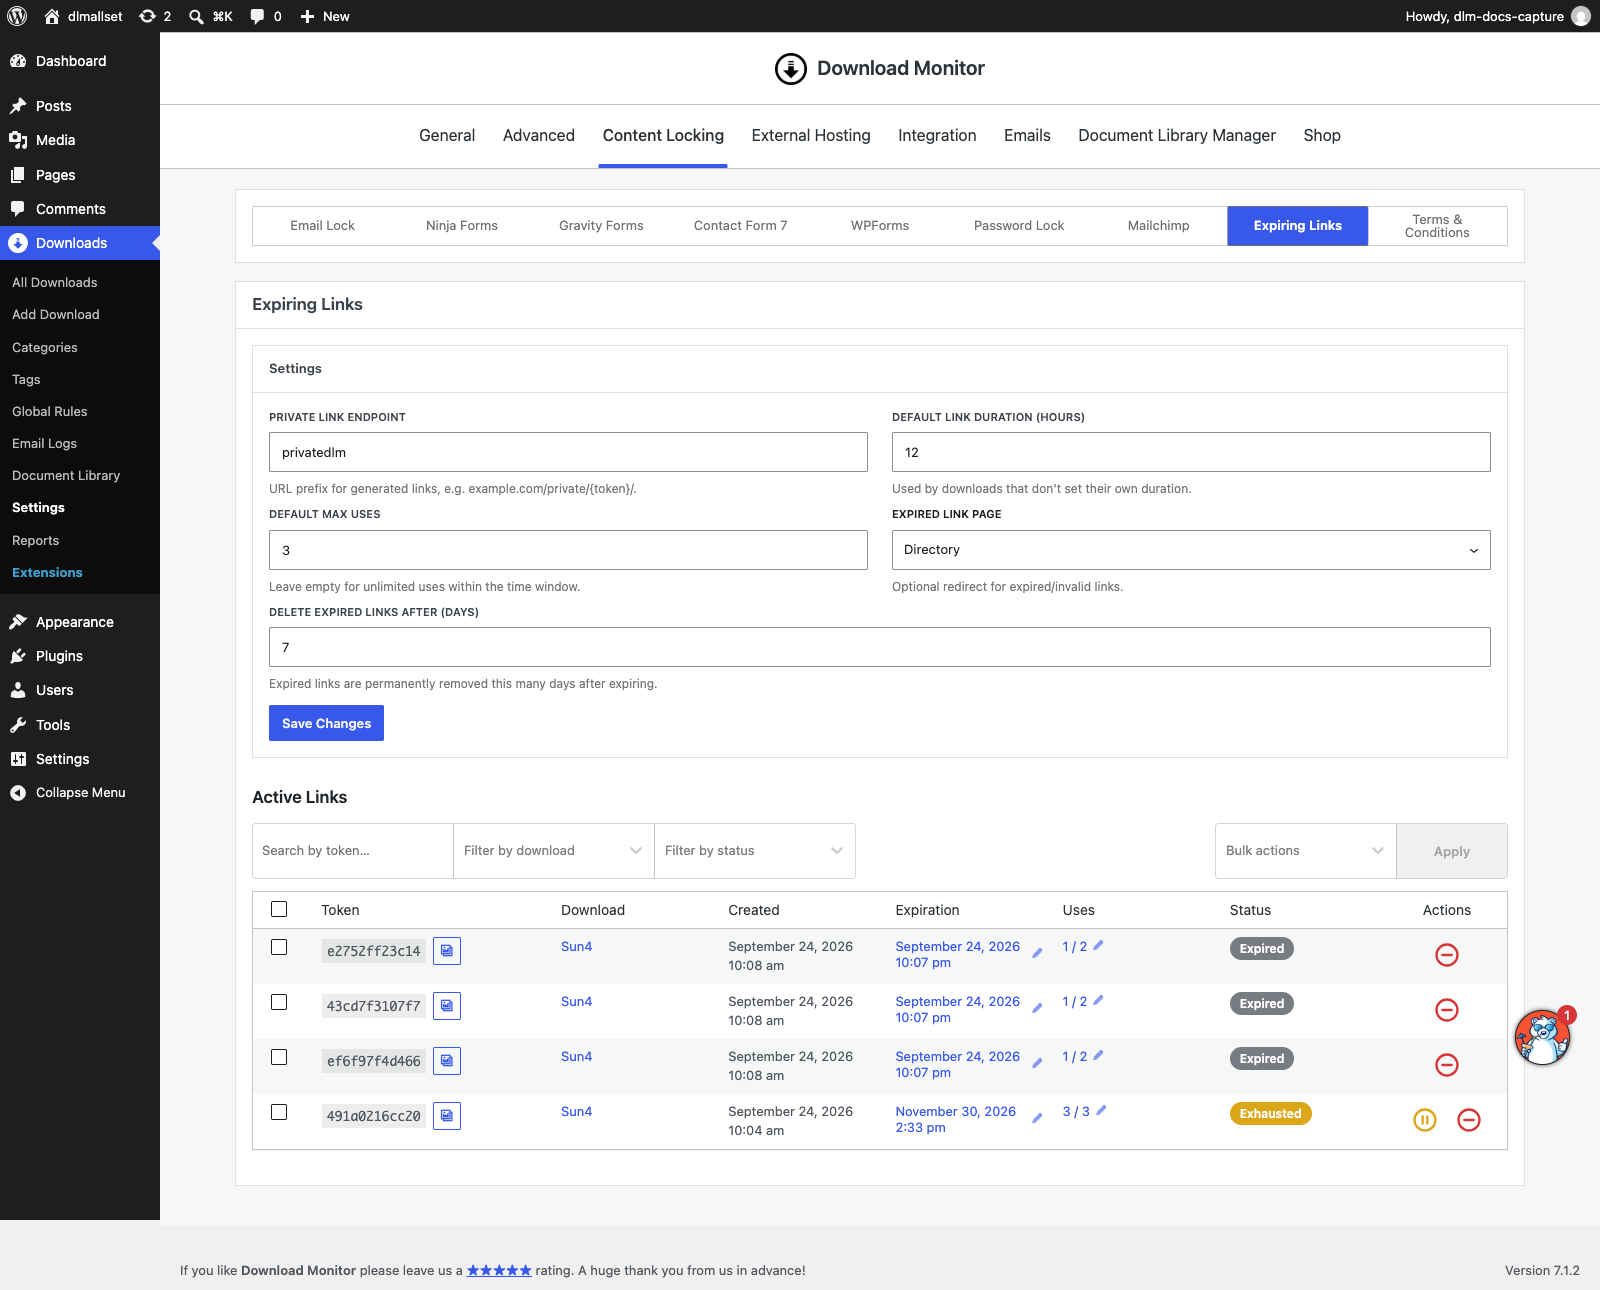Click the WordPress logo in admin bar
This screenshot has height=1290, width=1600.
click(17, 16)
